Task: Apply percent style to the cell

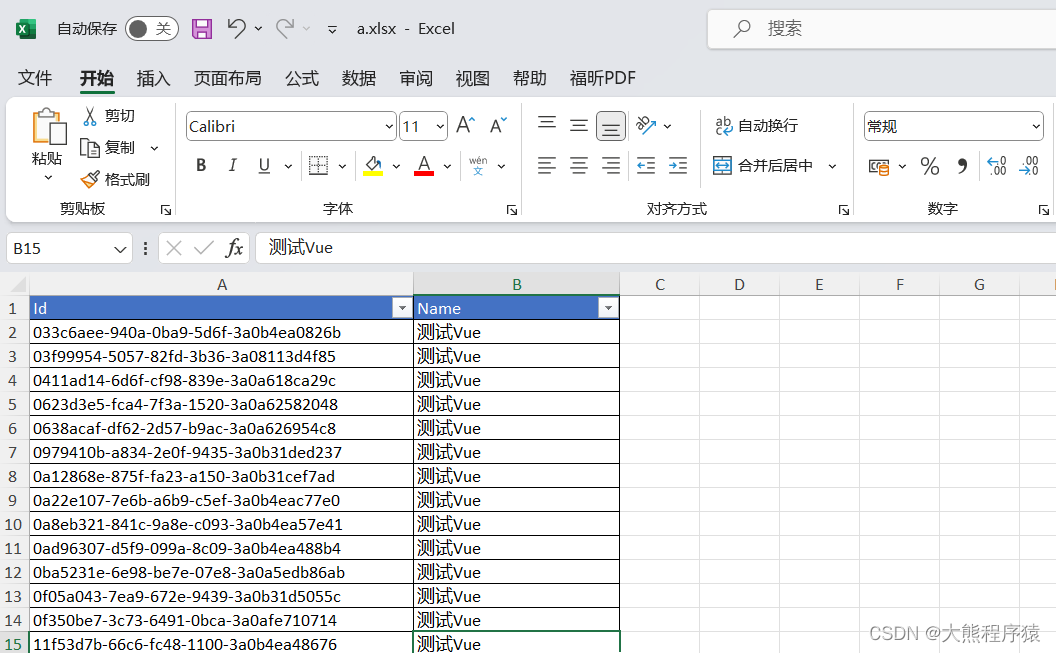Action: point(929,166)
